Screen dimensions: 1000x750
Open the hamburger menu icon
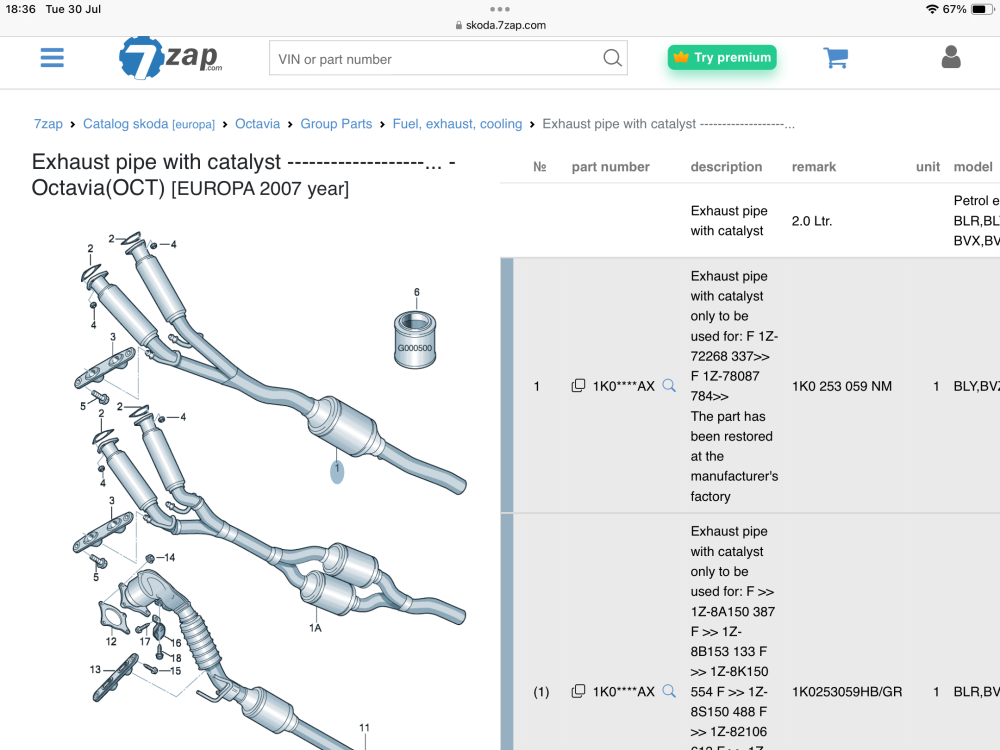pyautogui.click(x=52, y=57)
